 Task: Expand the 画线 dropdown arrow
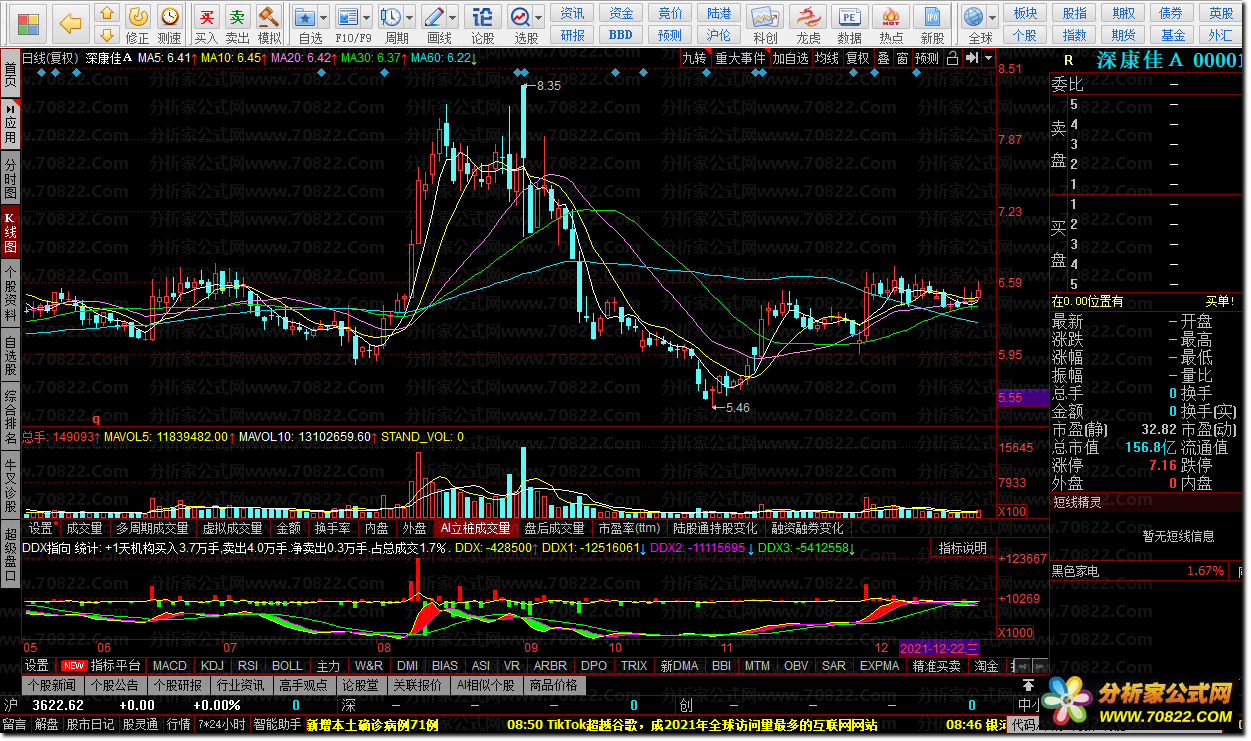pos(454,17)
